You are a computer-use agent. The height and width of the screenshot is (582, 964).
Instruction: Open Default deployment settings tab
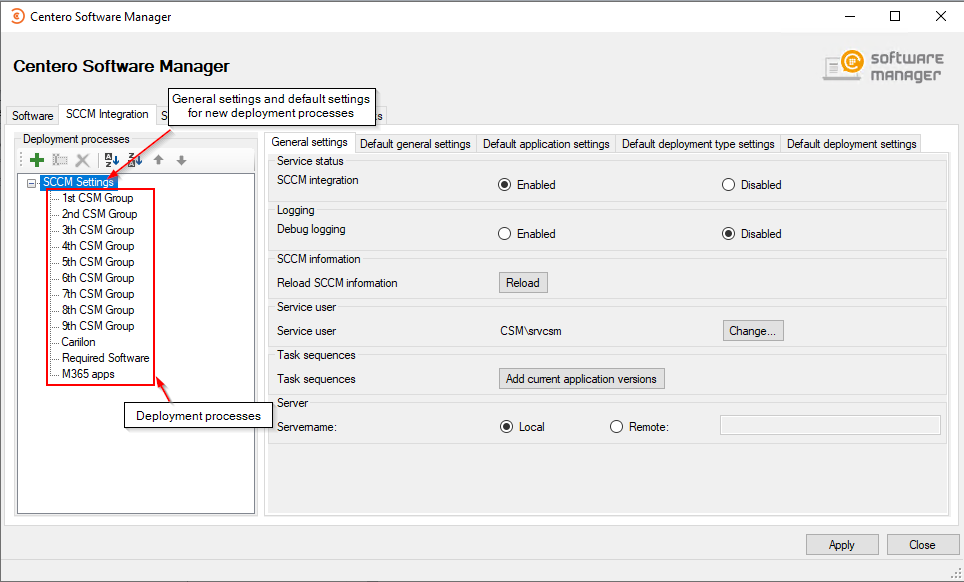851,144
